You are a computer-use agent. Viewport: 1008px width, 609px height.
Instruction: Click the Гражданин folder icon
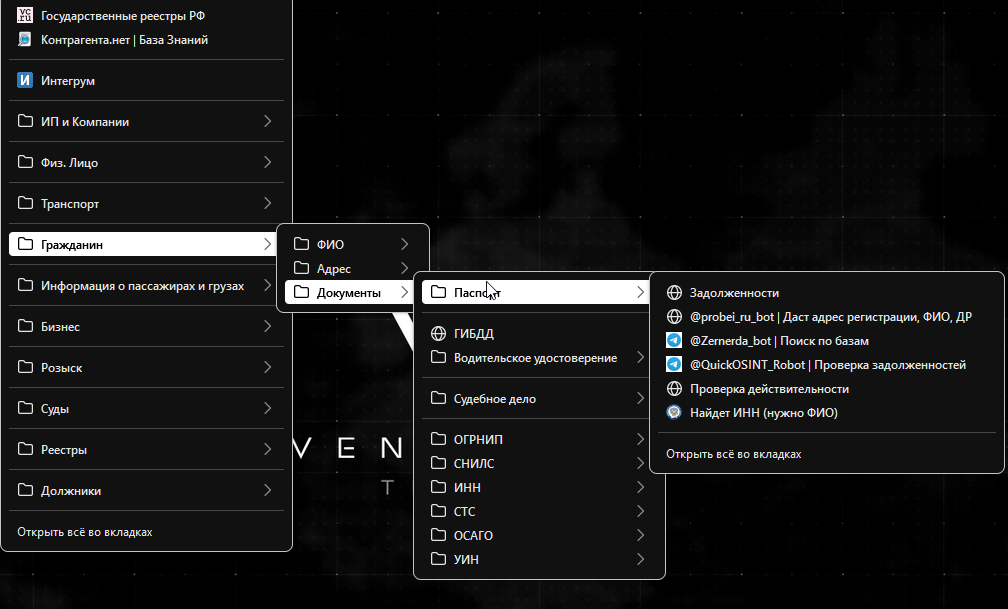tap(25, 244)
